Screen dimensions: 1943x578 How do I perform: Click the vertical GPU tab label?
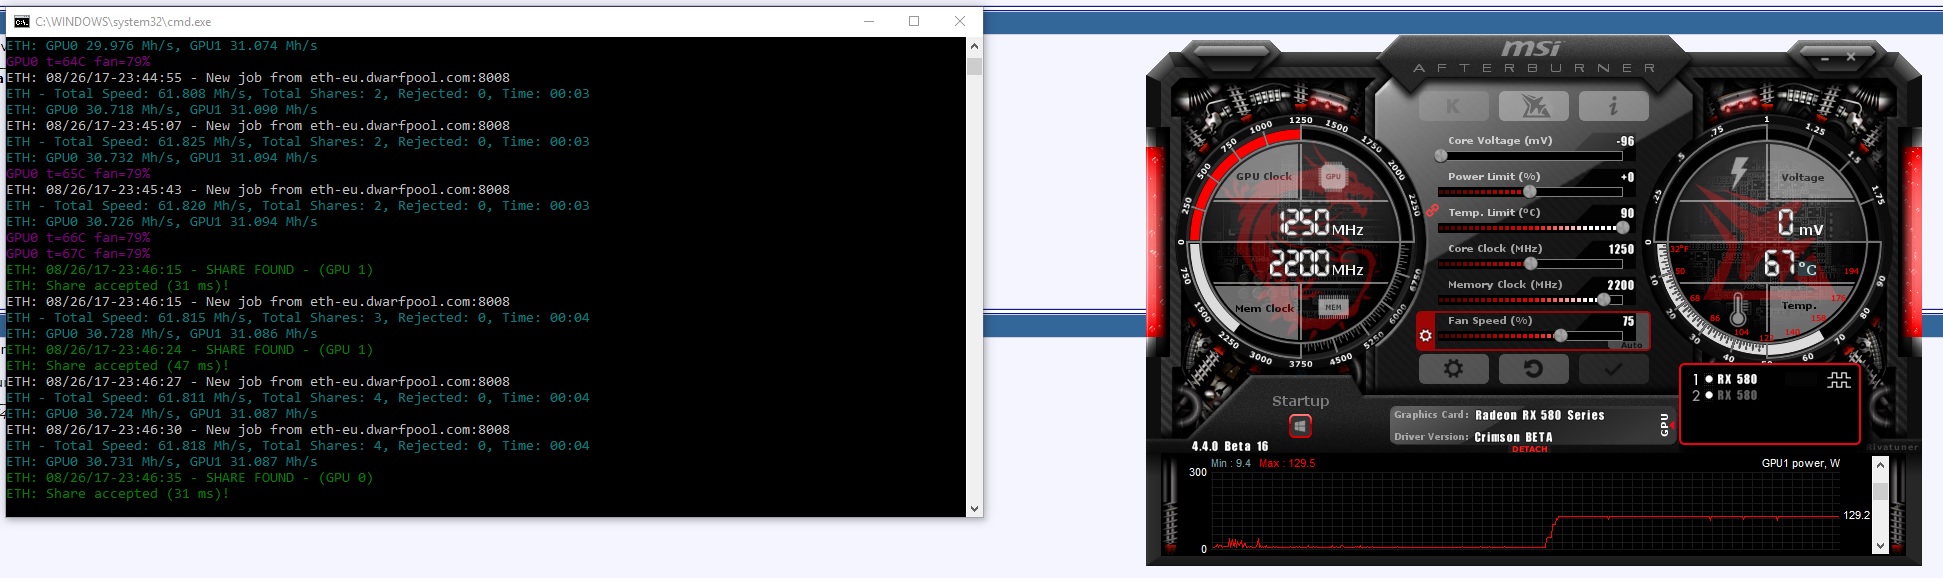pos(1664,424)
